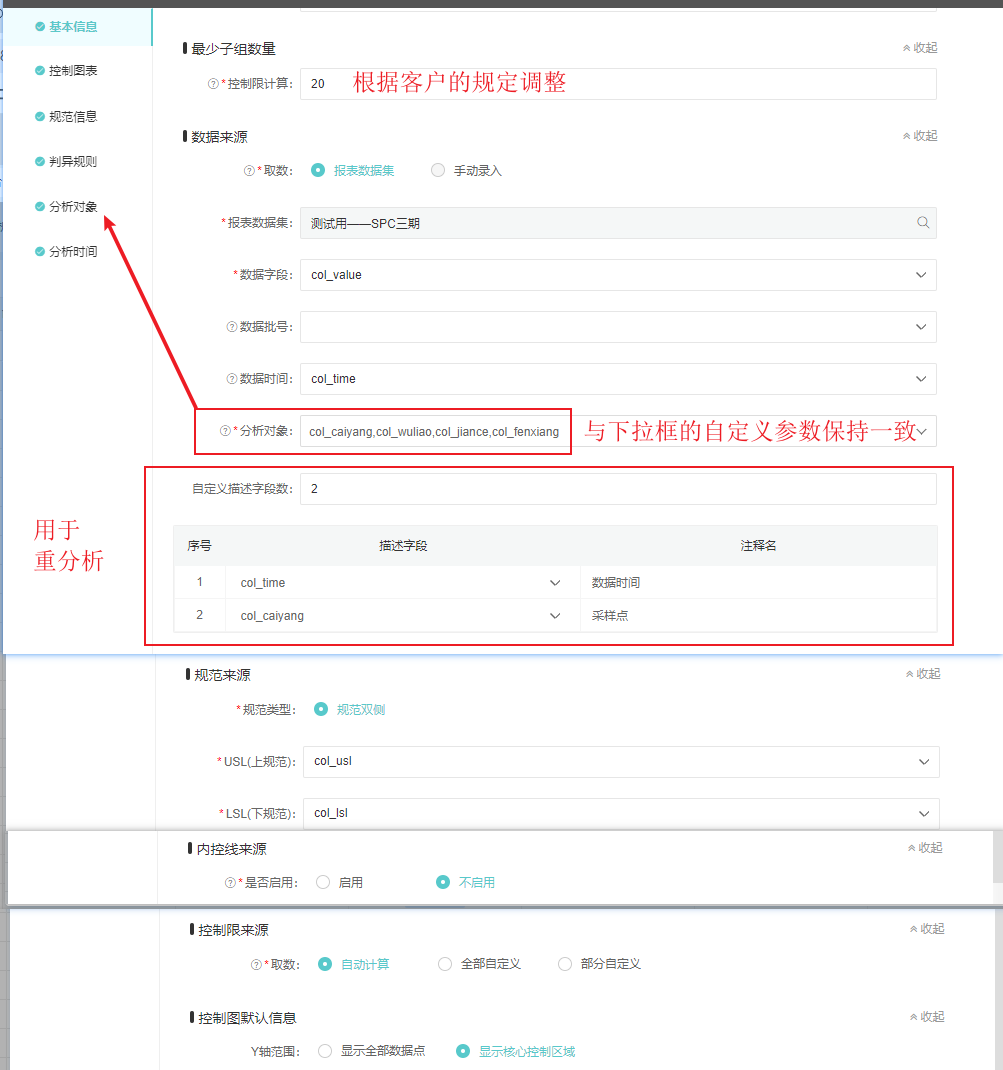
Task: Select 手动录入 radio option
Action: tap(438, 171)
